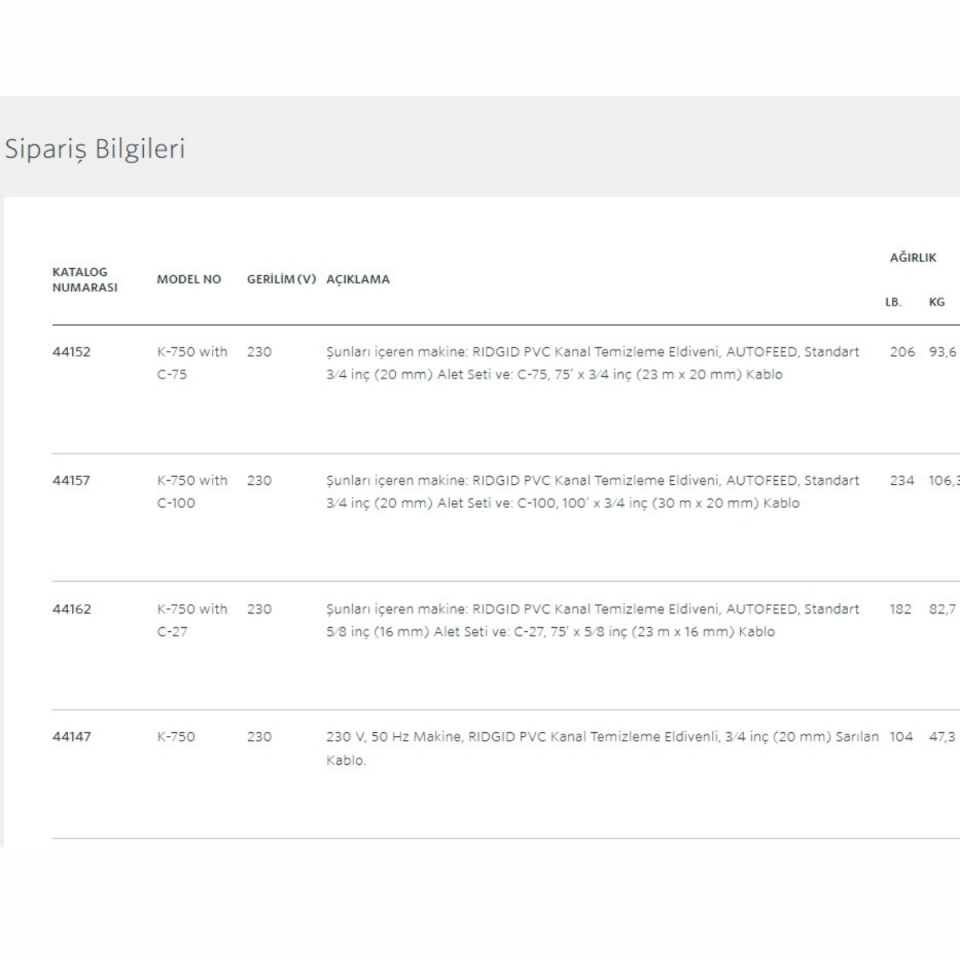This screenshot has height=960, width=960.
Task: Click the K-750 with C-100 model cell
Action: tap(192, 491)
